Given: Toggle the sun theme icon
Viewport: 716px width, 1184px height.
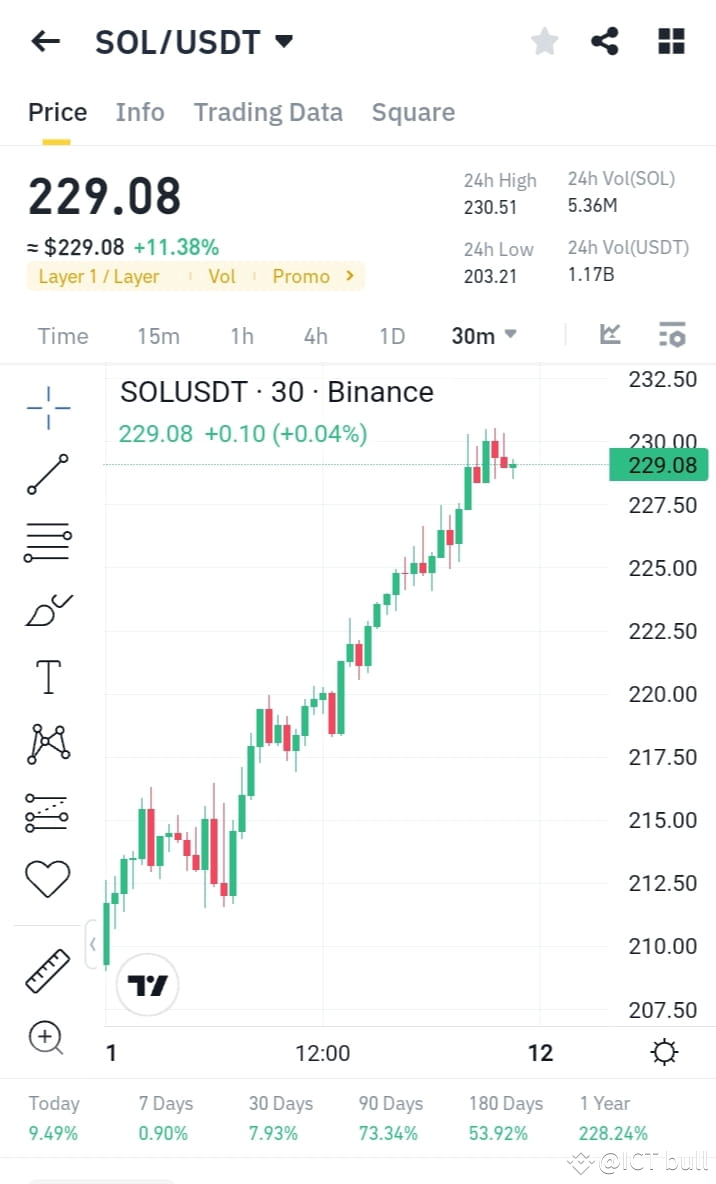Looking at the screenshot, I should coord(663,1052).
